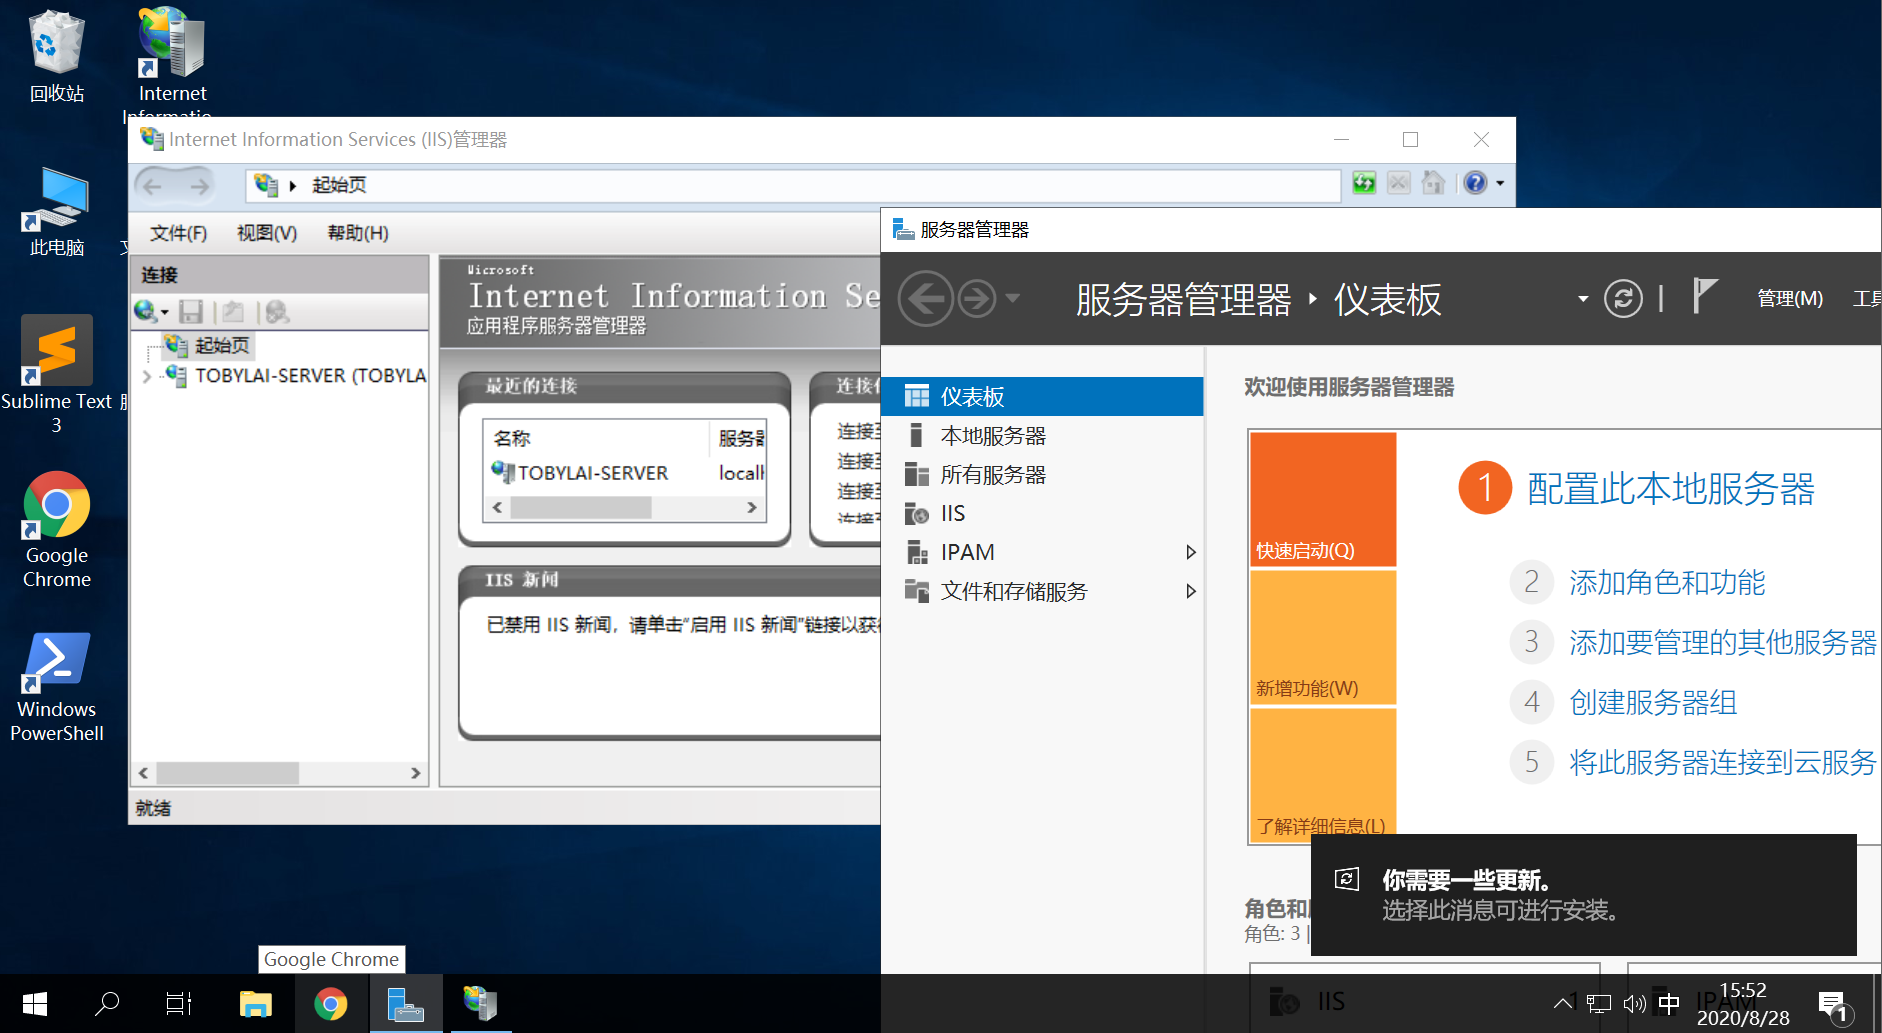Select the Google Chrome desktop shortcut

pyautogui.click(x=57, y=530)
